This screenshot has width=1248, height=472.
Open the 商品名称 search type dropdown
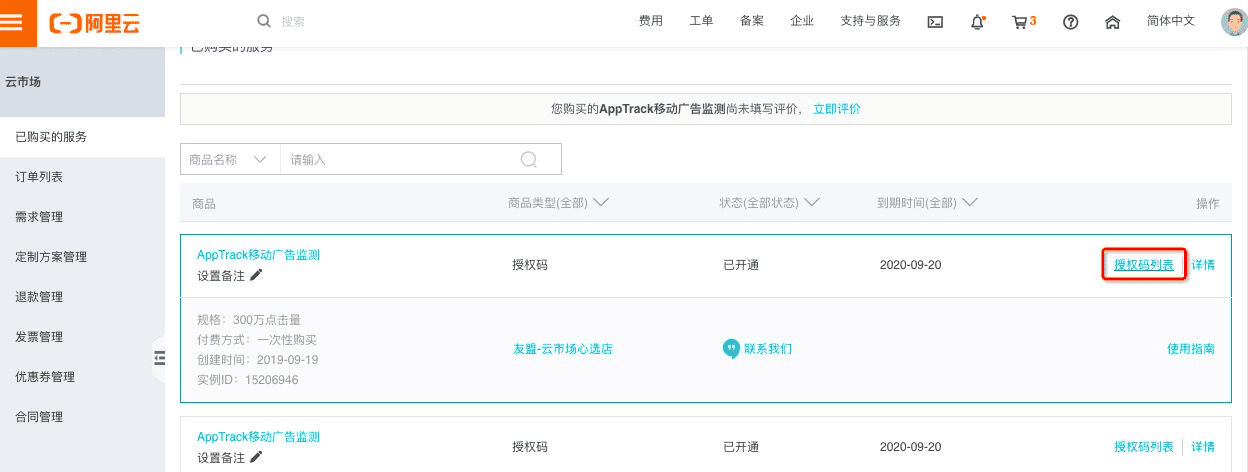pyautogui.click(x=230, y=159)
